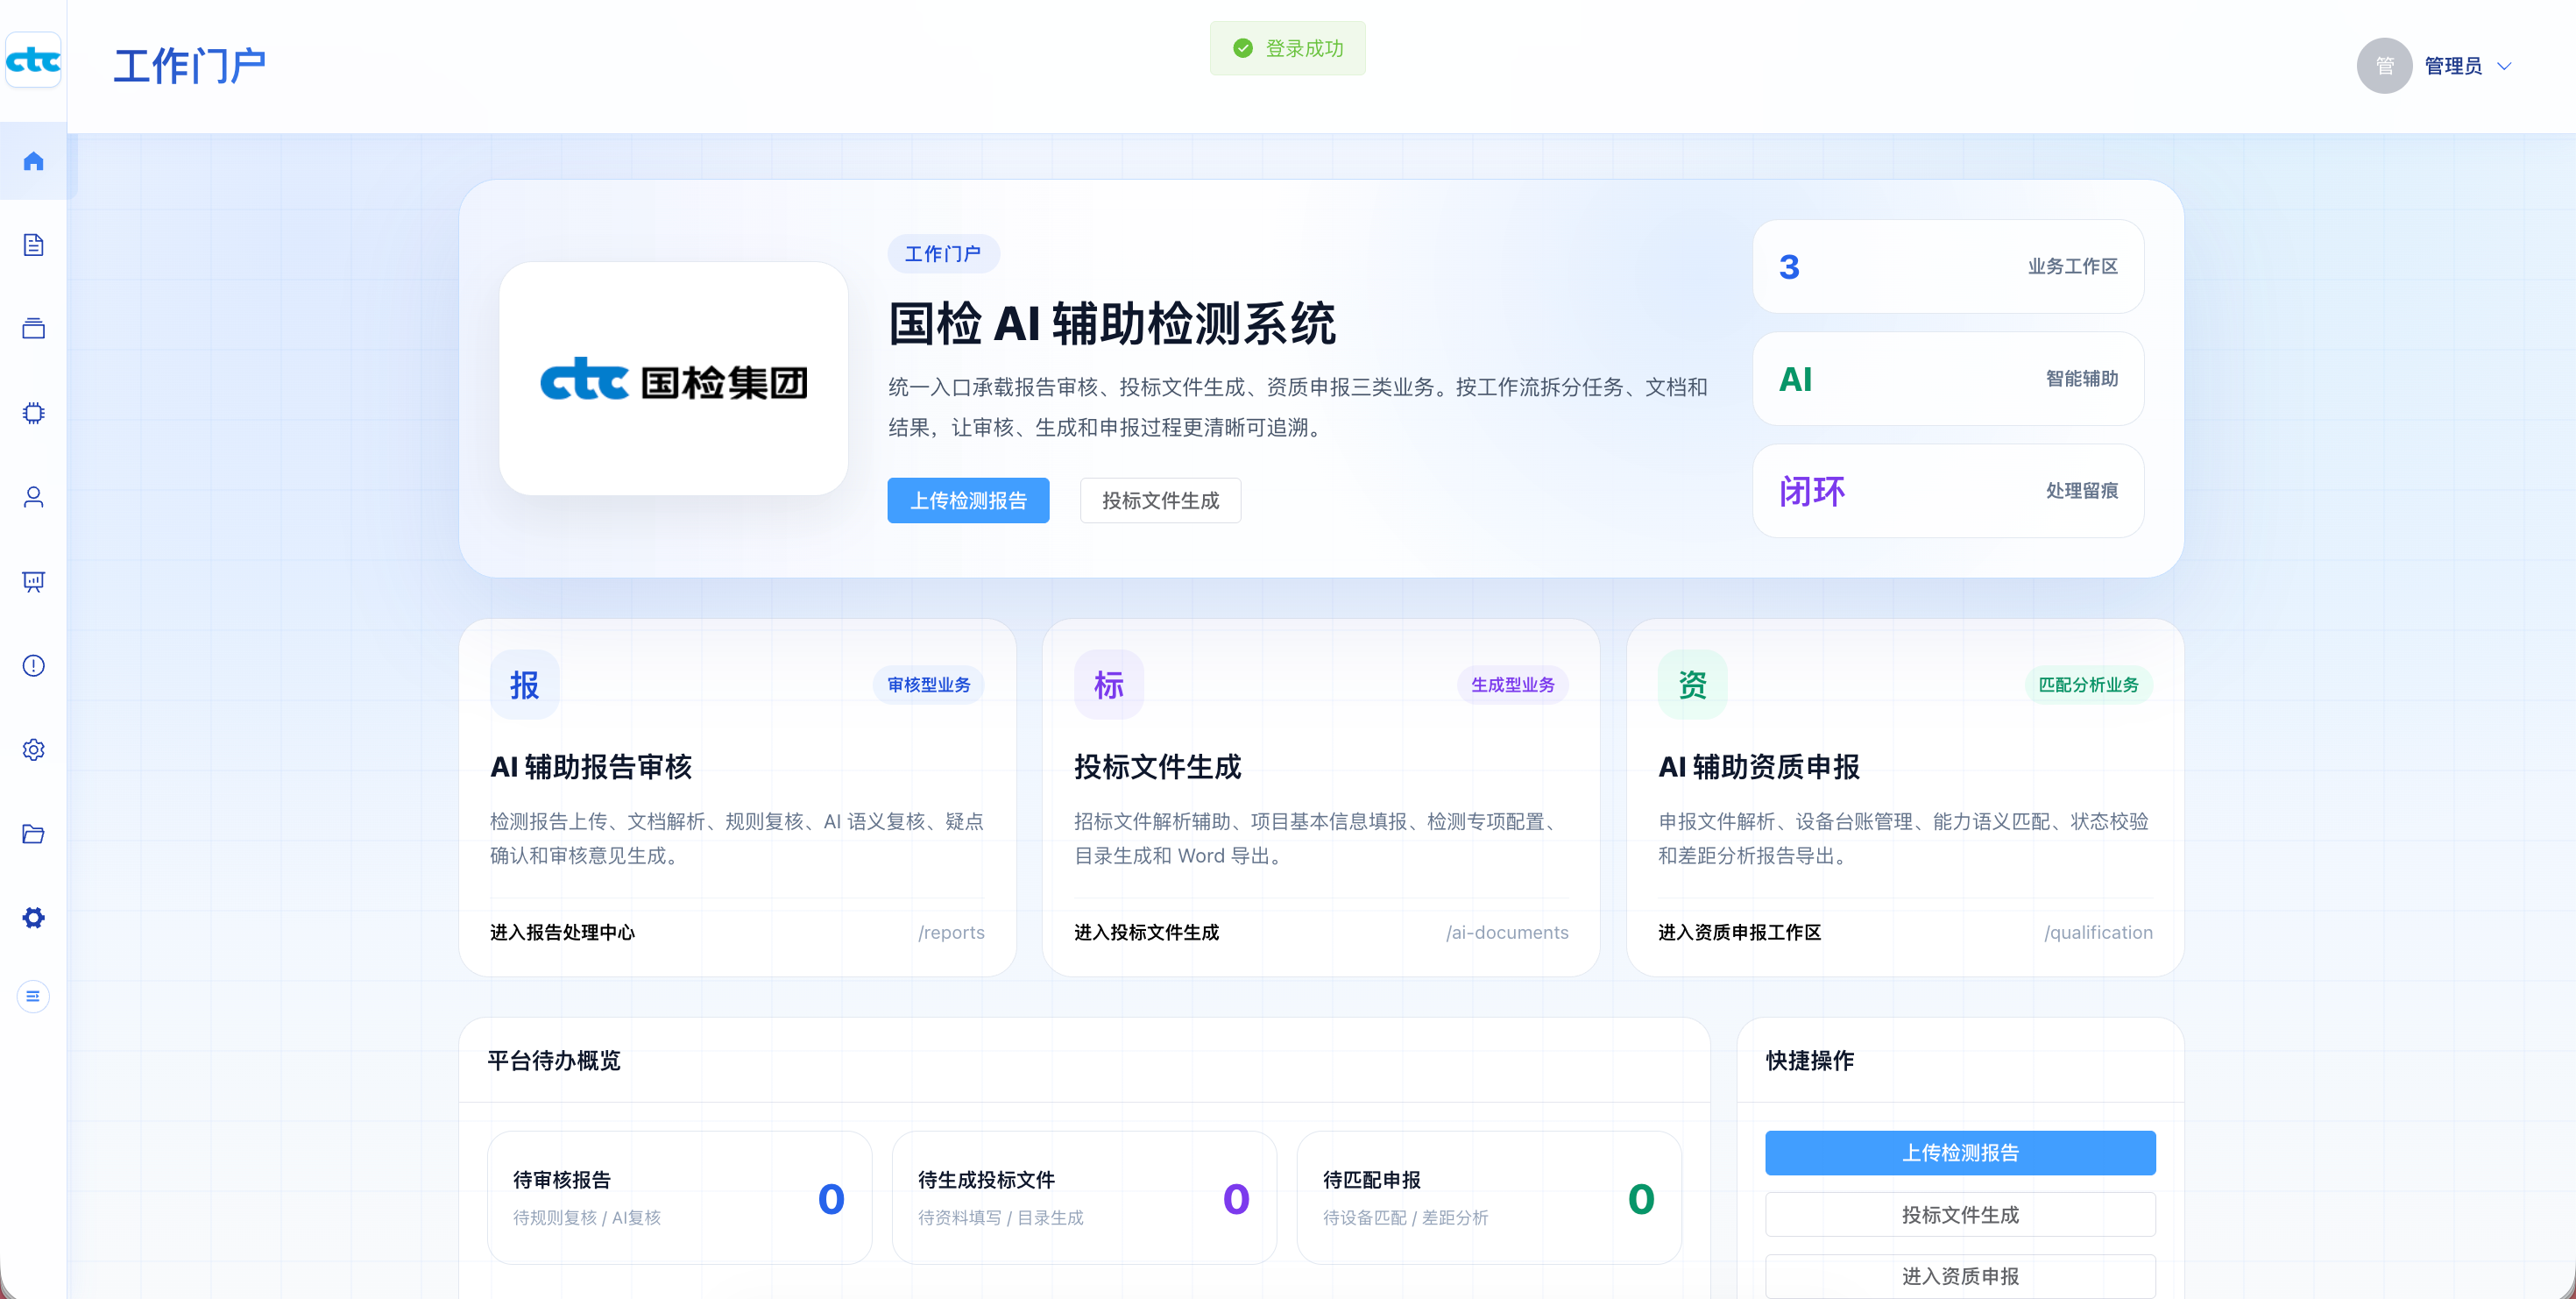
Task: Click the 待资料填写 / 目录生成 subtitle
Action: (1001, 1218)
